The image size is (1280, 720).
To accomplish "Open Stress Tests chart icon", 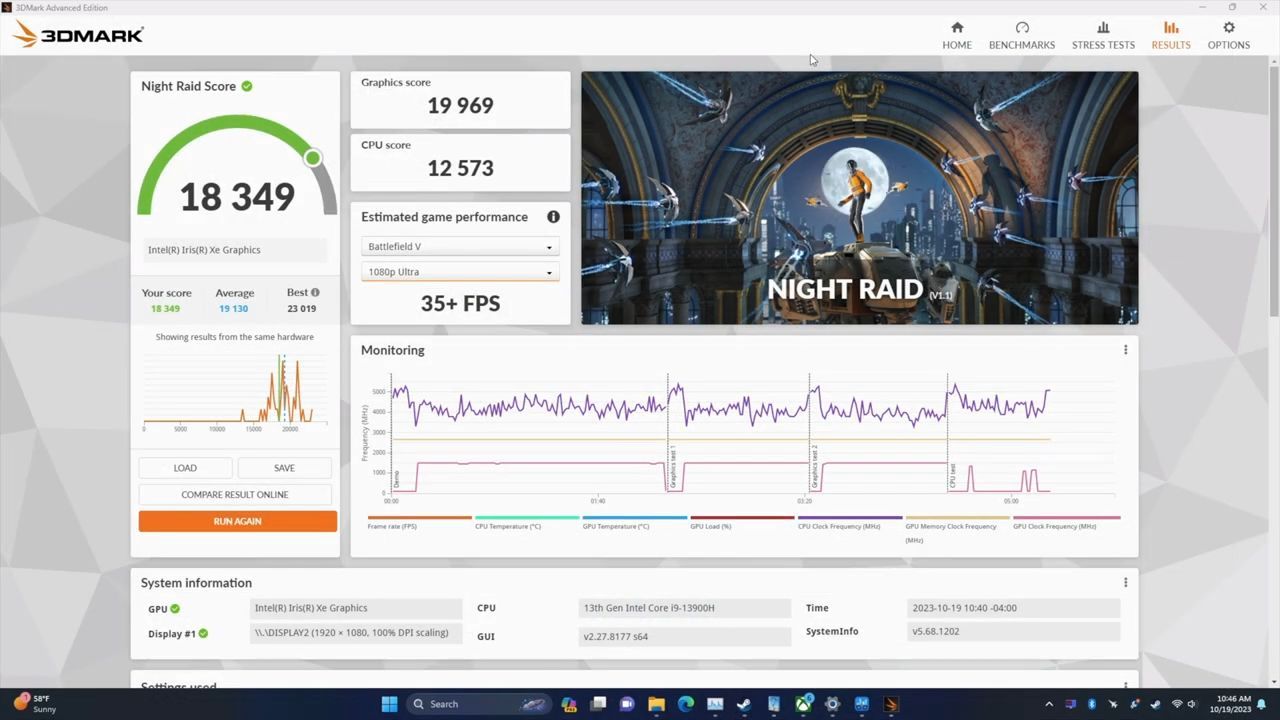I will 1103,28.
